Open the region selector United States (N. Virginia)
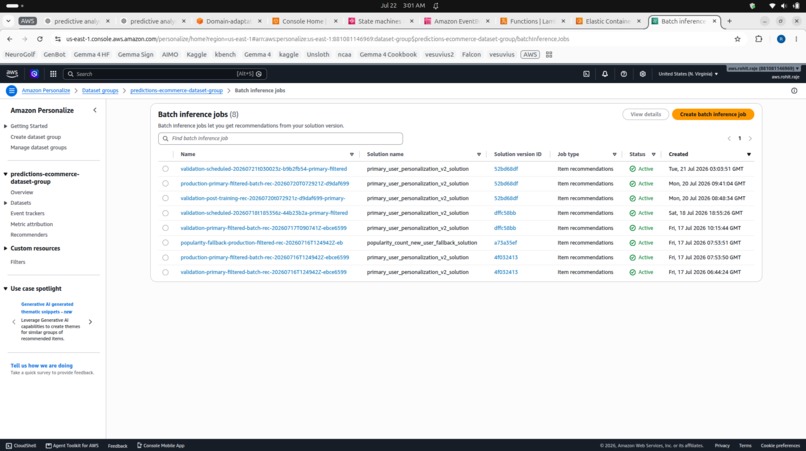 [x=688, y=74]
